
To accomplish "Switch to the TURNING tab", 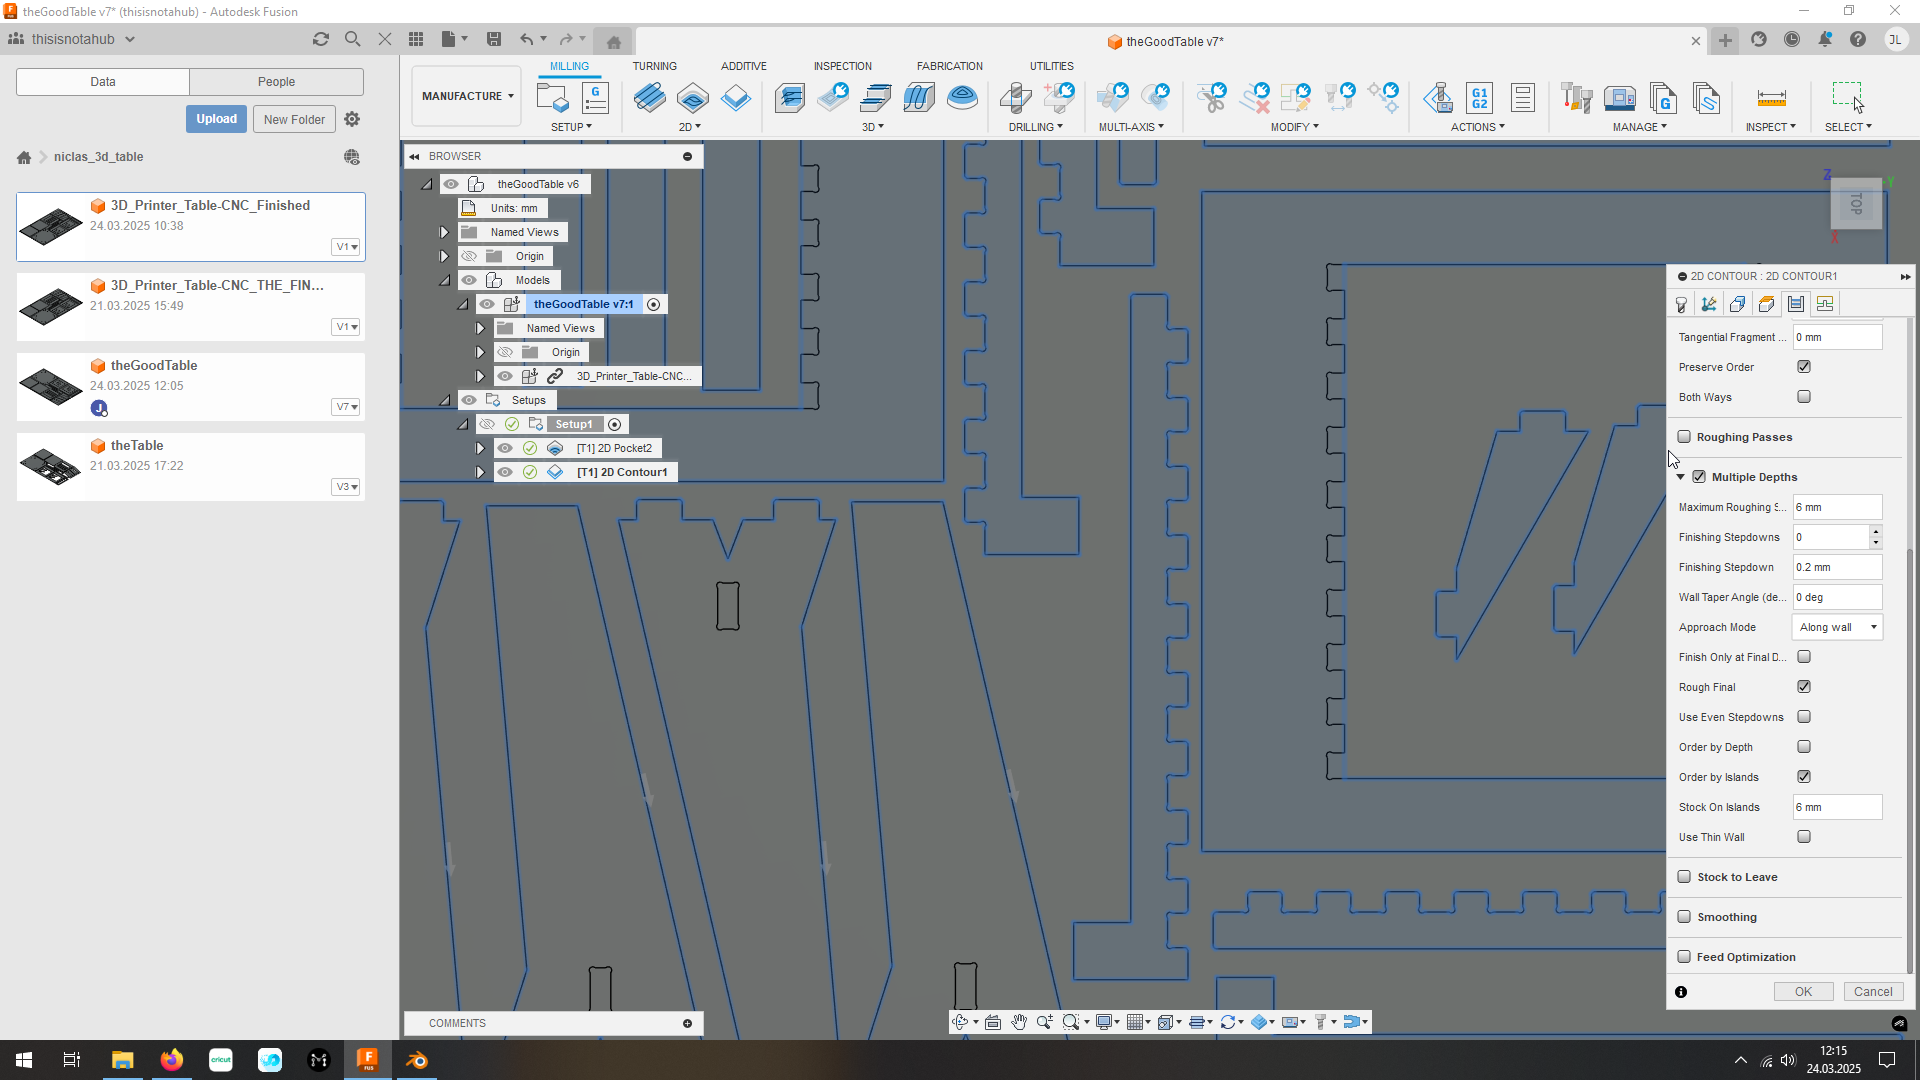I will 654,66.
